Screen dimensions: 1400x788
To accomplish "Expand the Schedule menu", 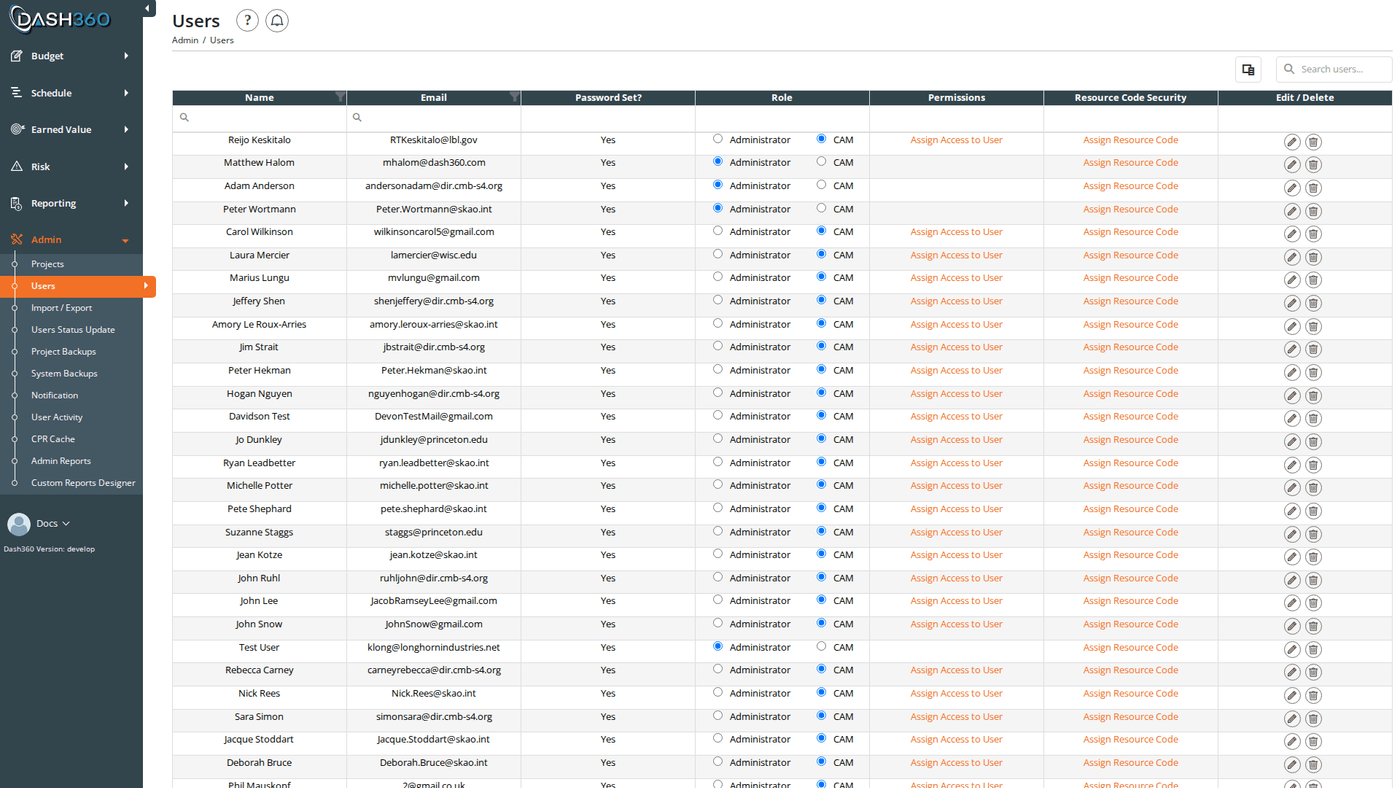I will (70, 93).
